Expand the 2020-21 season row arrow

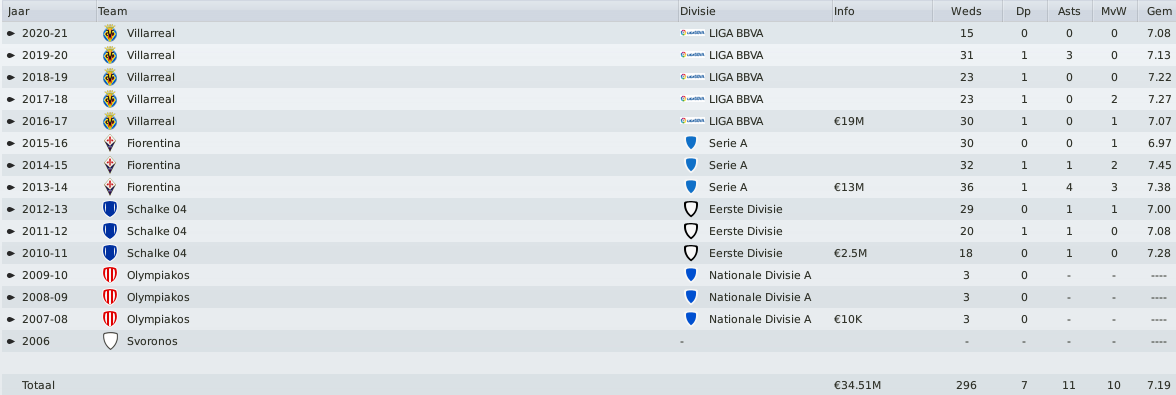click(10, 33)
